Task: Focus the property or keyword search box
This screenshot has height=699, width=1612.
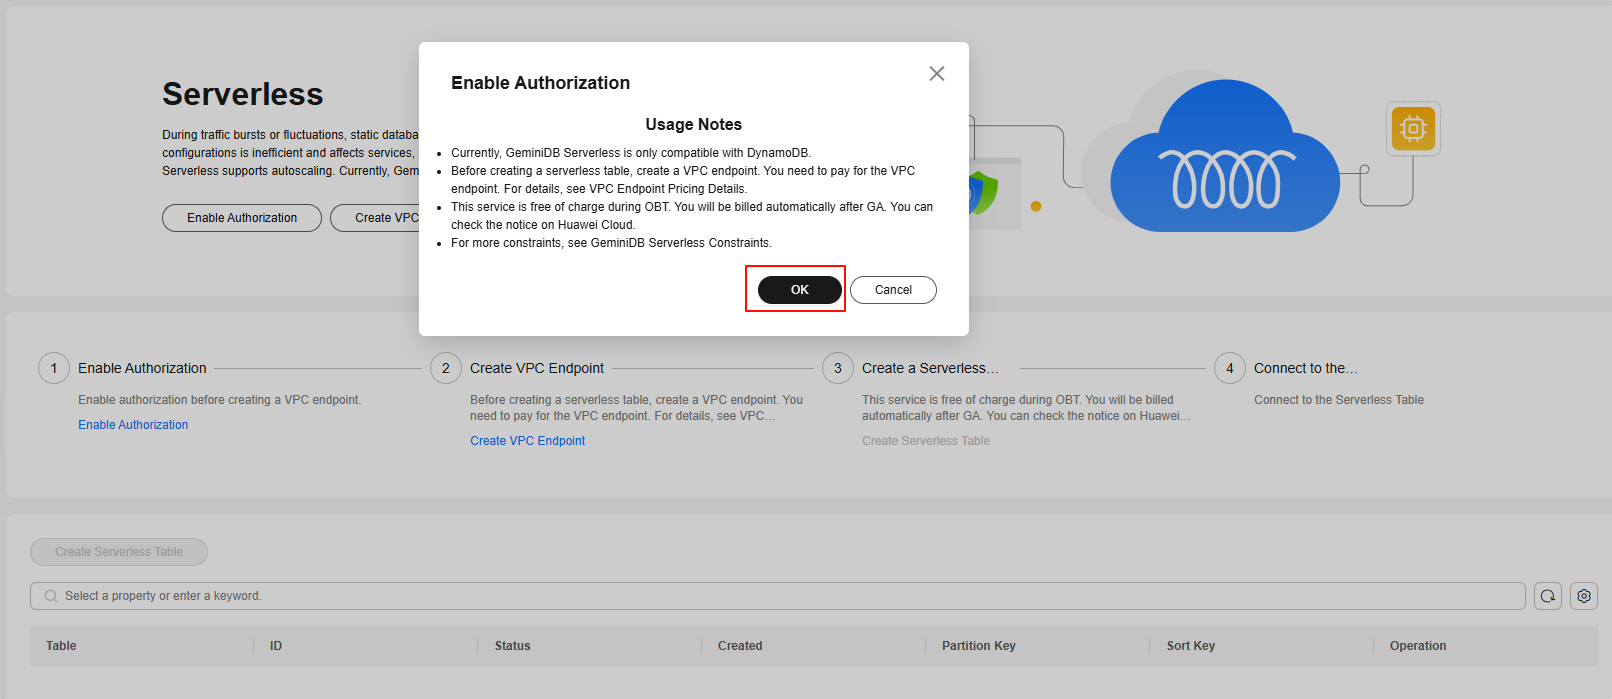Action: (x=780, y=596)
